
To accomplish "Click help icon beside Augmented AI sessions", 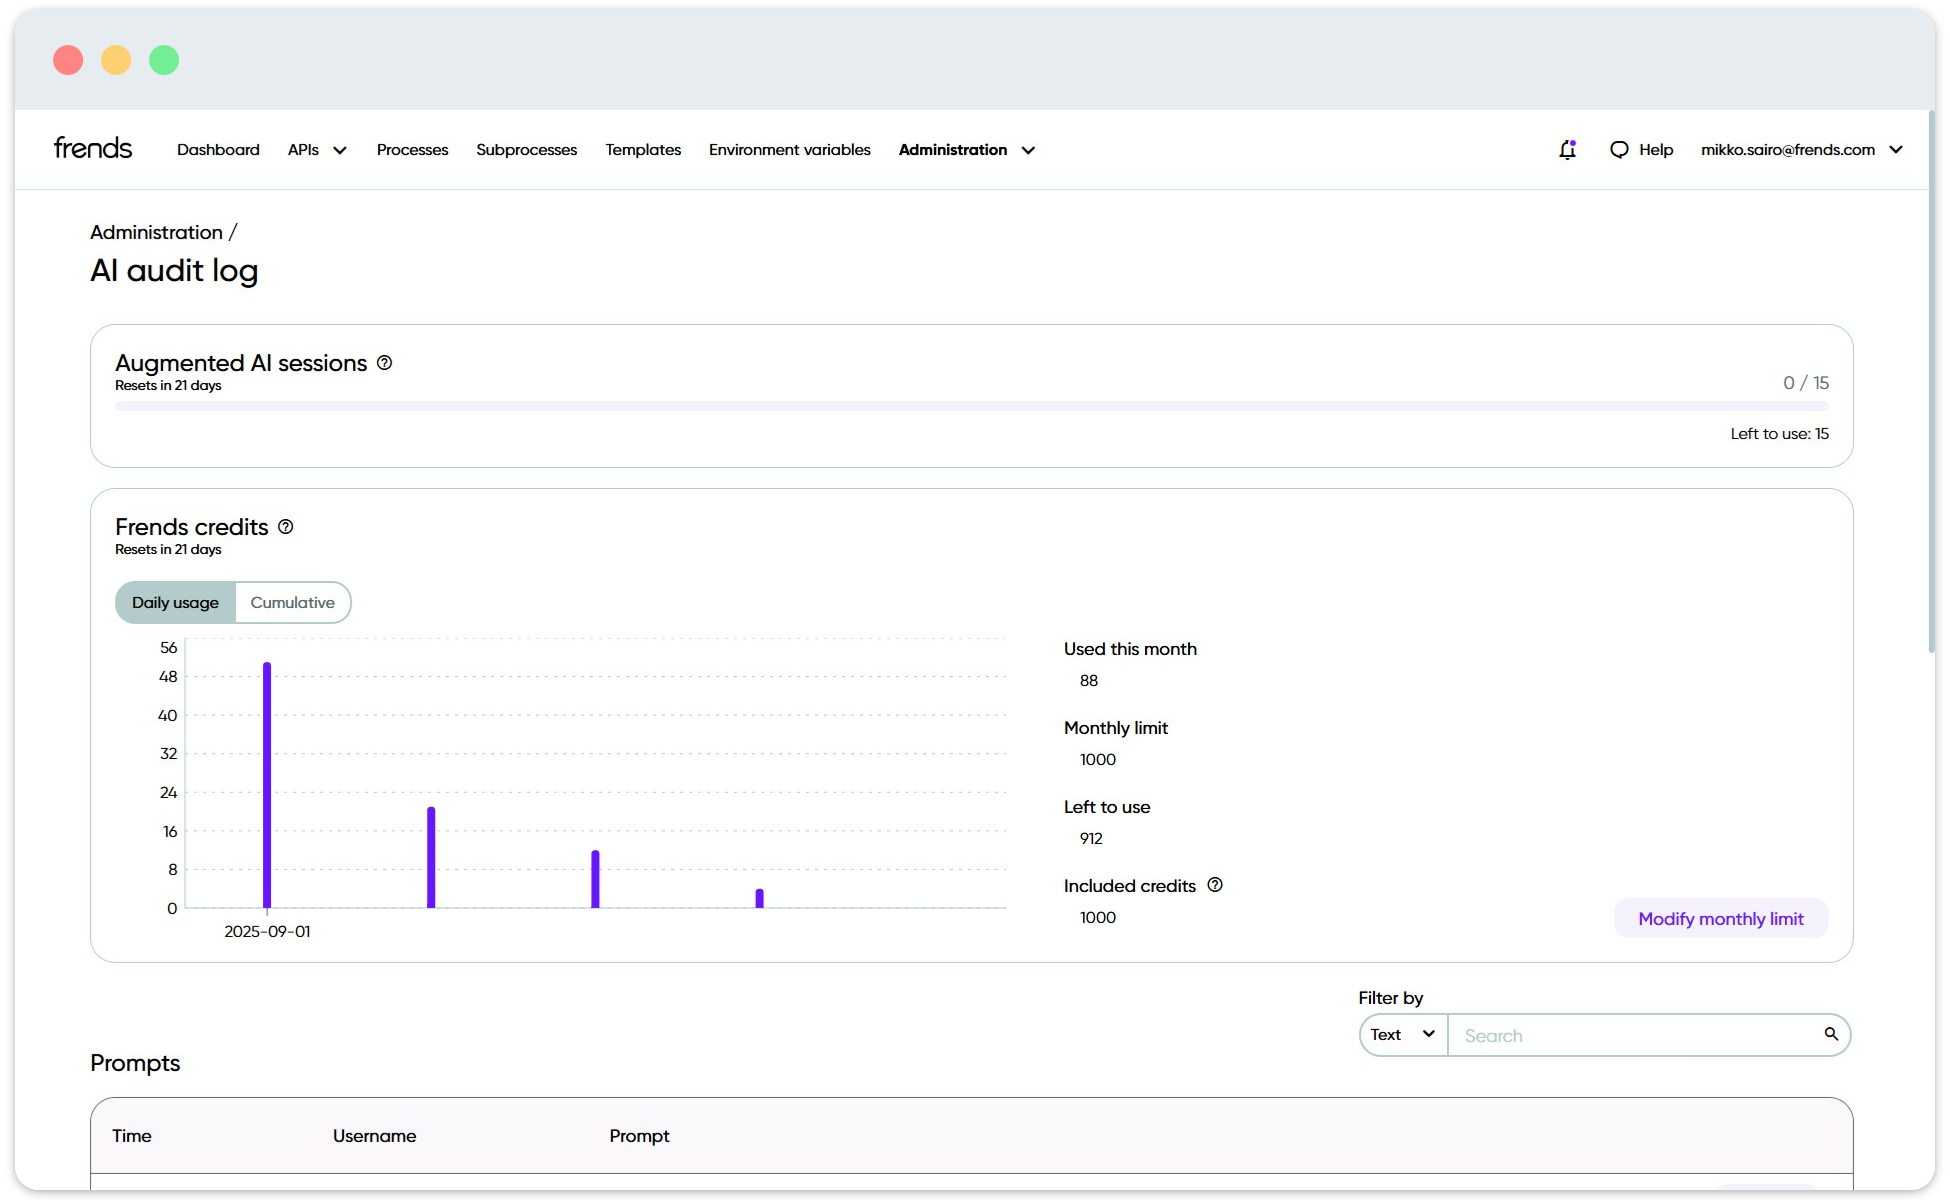I will click(384, 363).
